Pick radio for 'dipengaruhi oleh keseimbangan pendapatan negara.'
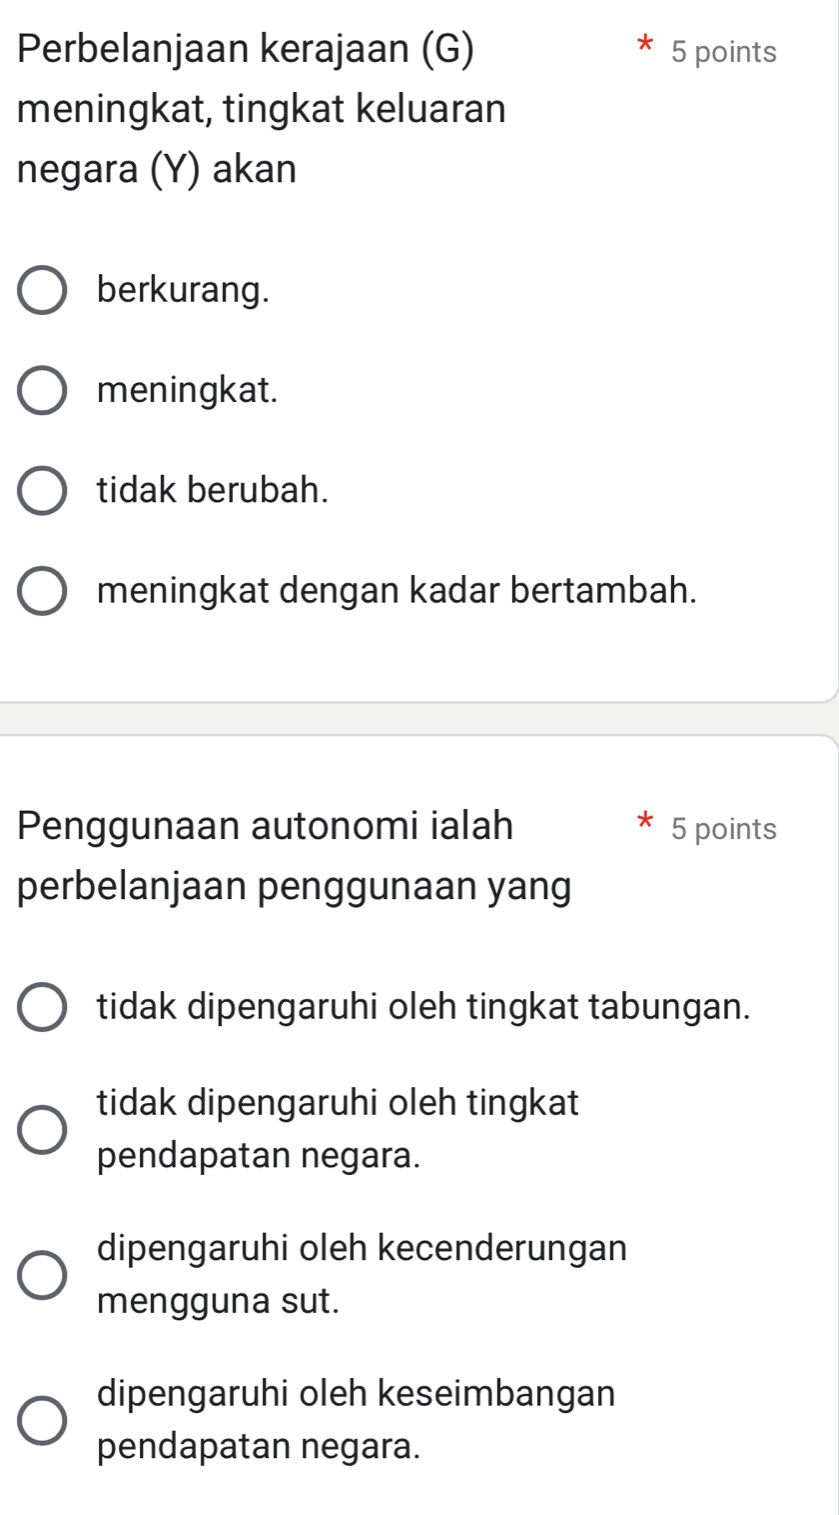Image resolution: width=839 pixels, height=1515 pixels. coord(43,1419)
